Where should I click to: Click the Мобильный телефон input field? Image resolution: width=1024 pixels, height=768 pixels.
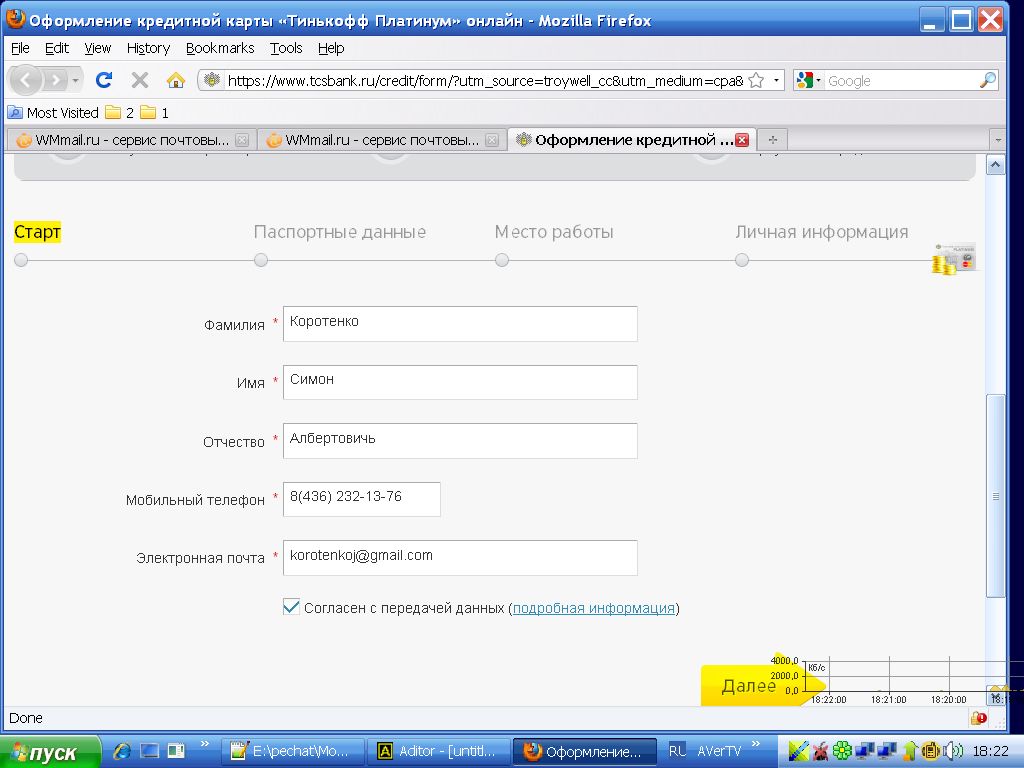[x=361, y=499]
